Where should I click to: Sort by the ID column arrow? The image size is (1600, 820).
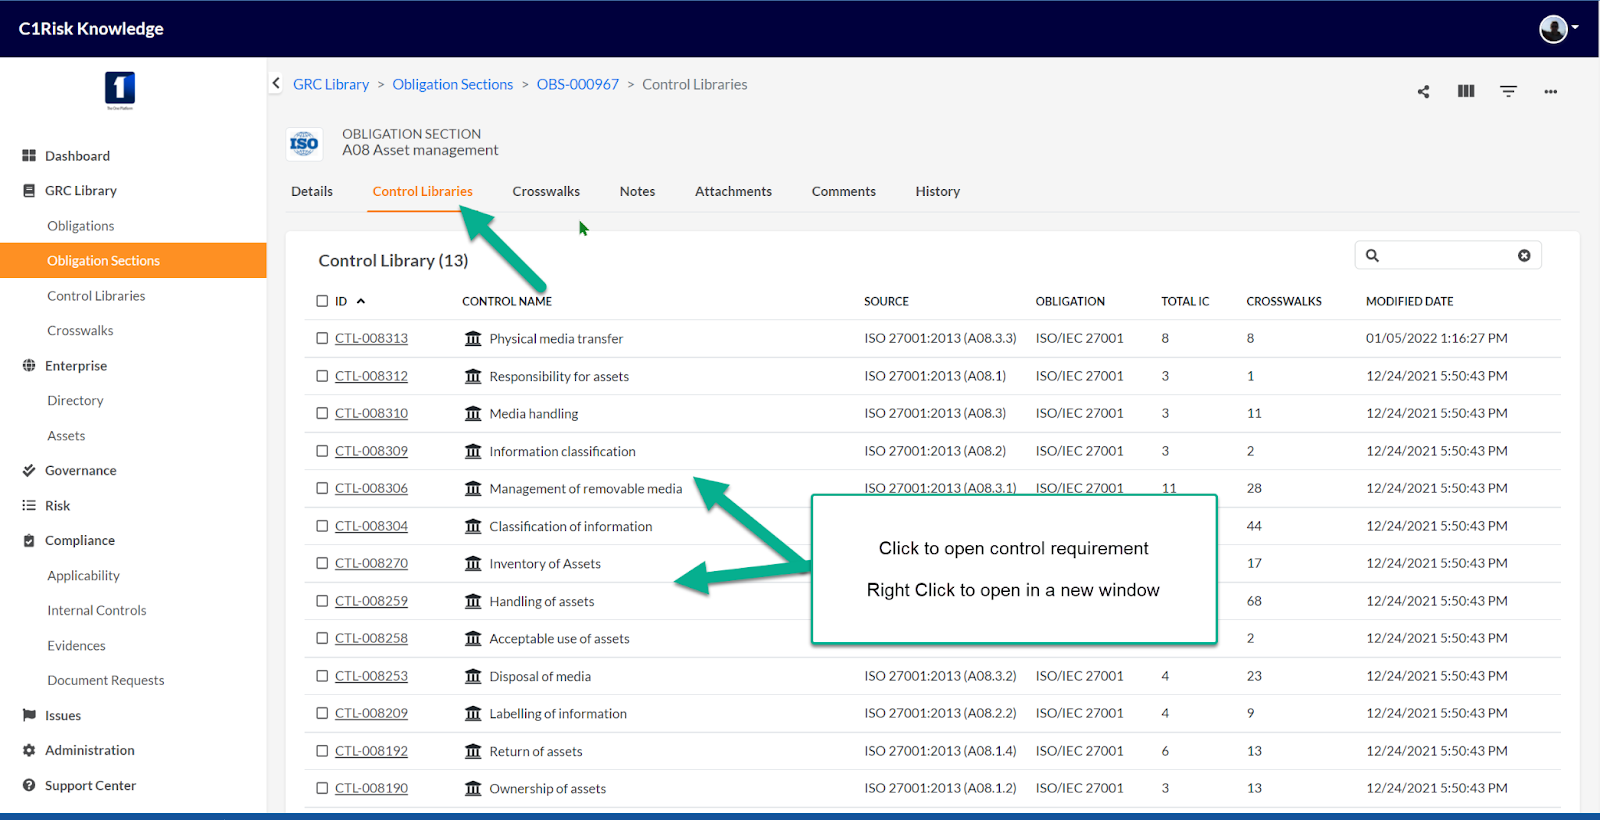(361, 301)
